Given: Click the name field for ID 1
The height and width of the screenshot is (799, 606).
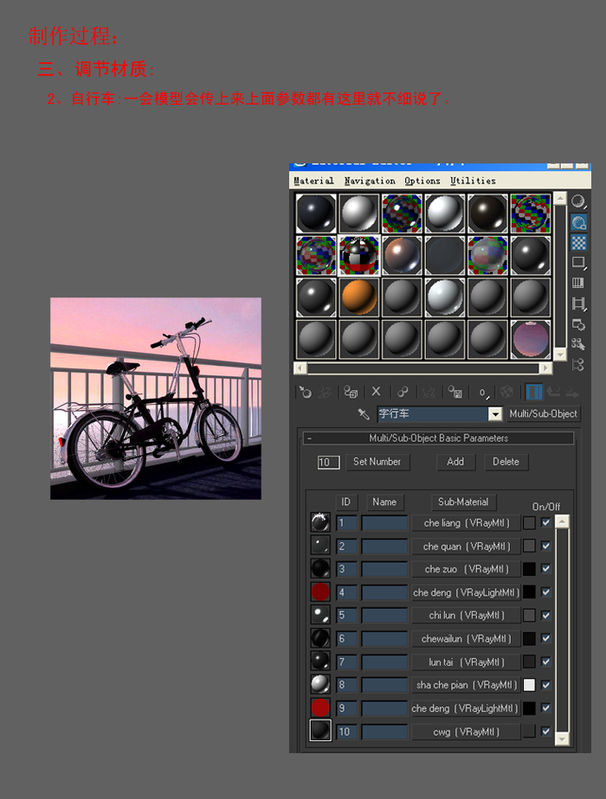Looking at the screenshot, I should 385,523.
